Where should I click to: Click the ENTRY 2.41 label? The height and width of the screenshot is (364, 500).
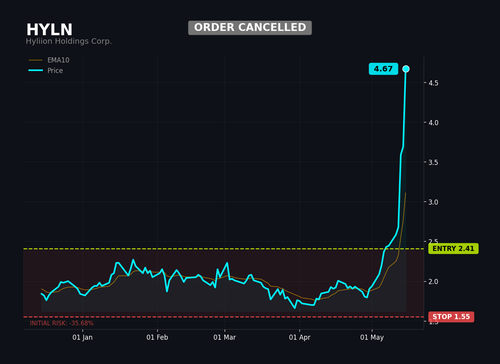(453, 249)
